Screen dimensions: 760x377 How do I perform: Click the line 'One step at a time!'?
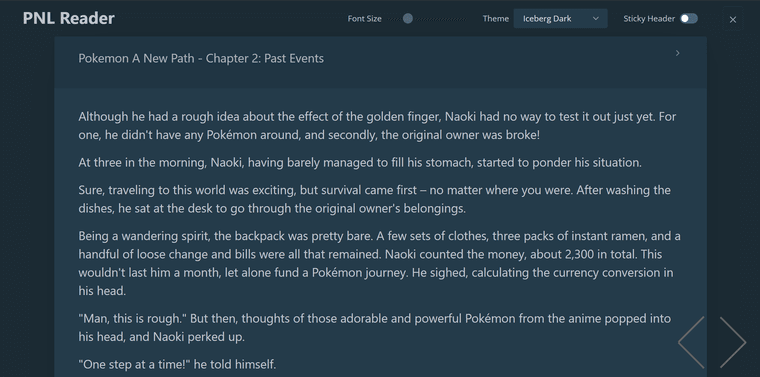177,364
